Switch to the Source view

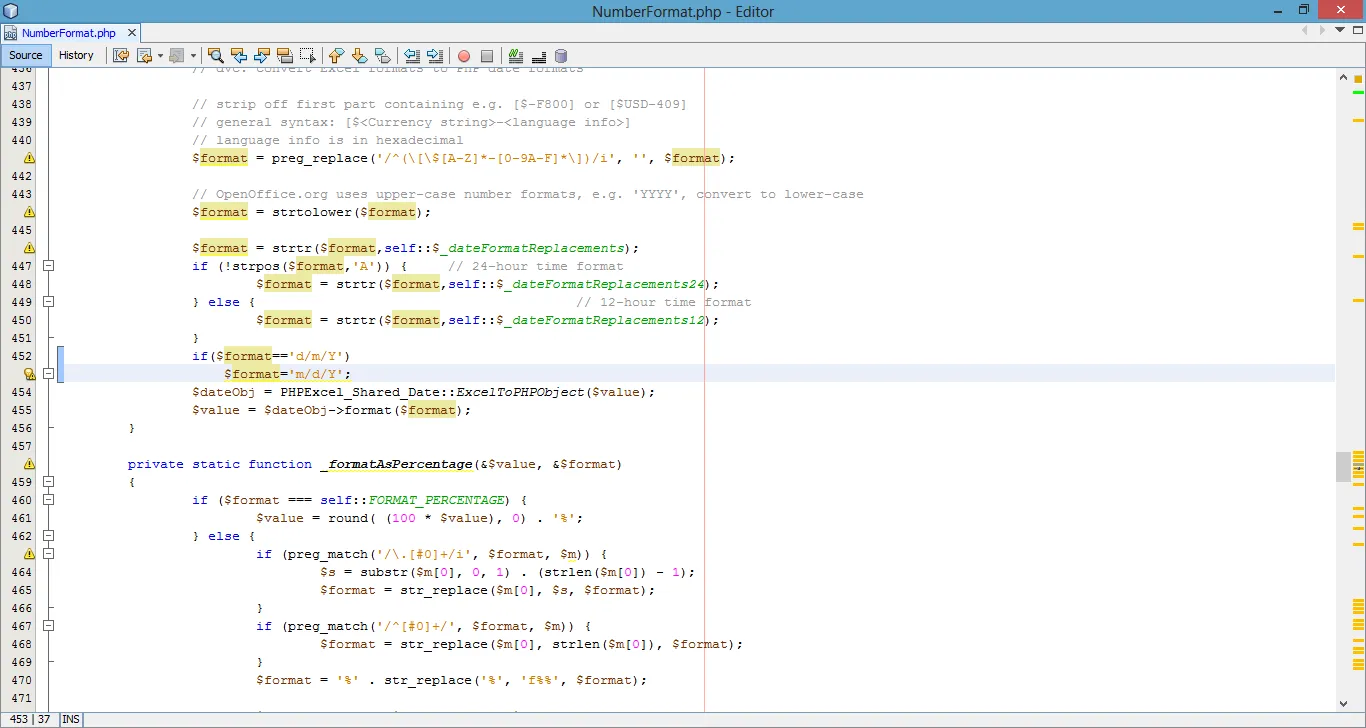point(26,55)
